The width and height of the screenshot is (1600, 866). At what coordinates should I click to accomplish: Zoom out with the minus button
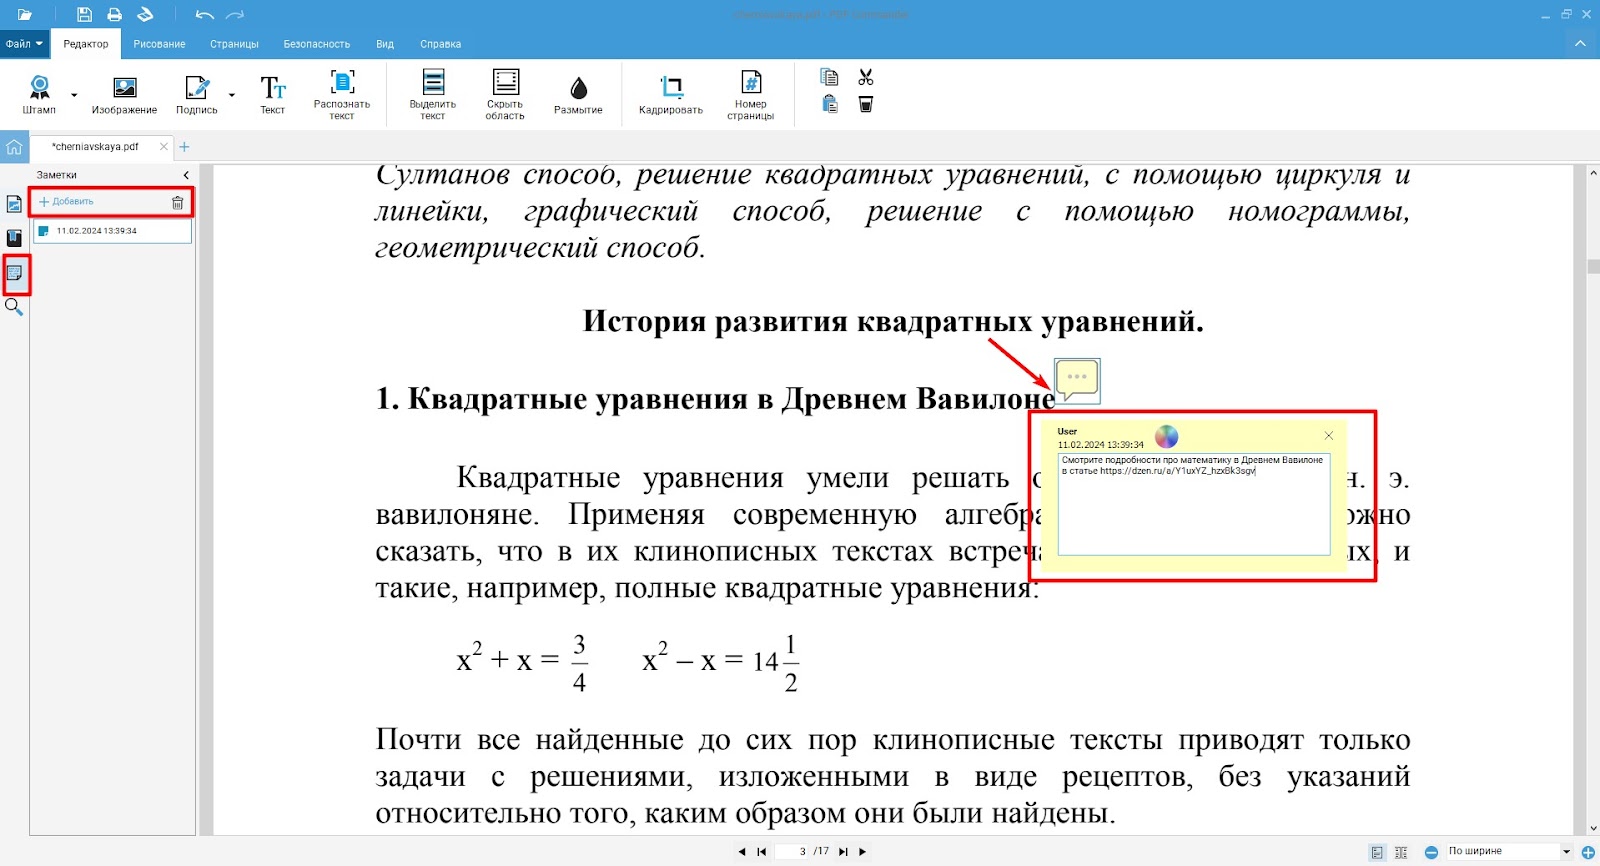point(1431,852)
